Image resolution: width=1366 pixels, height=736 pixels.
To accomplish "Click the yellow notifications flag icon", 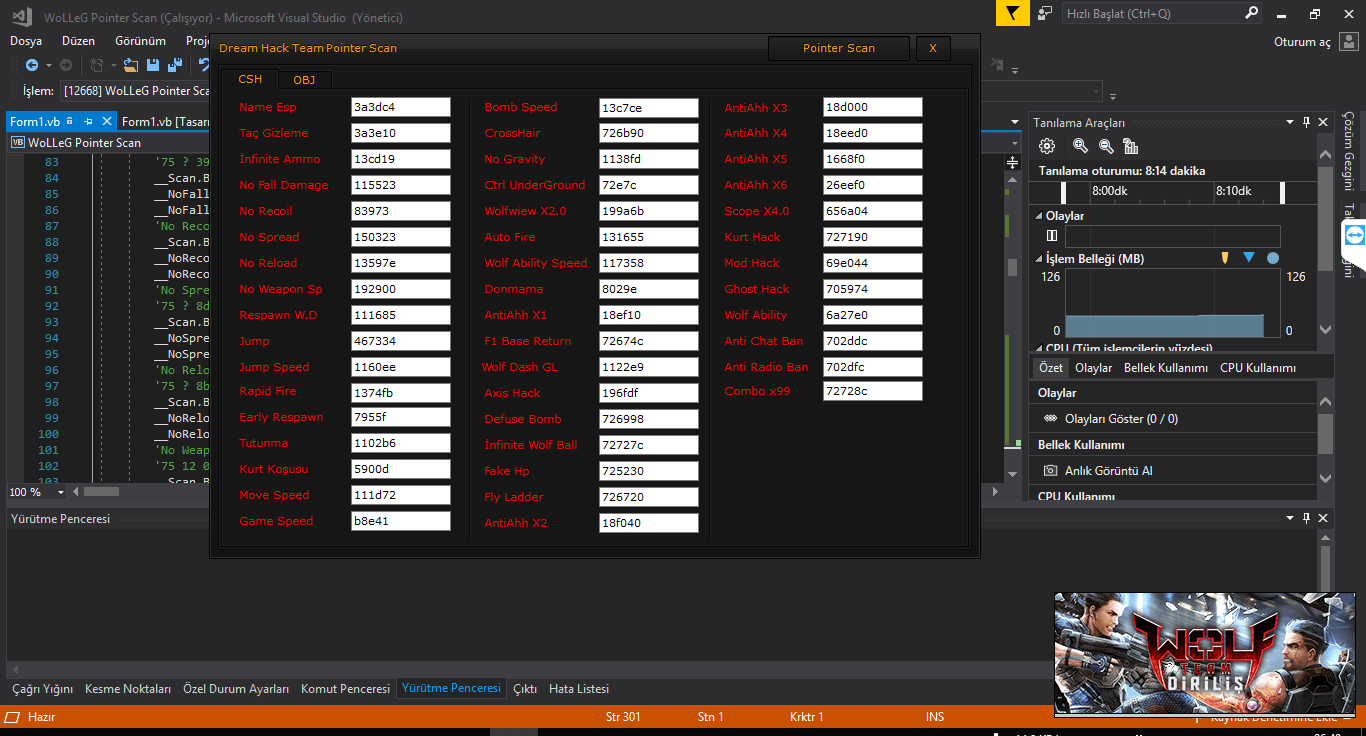I will pyautogui.click(x=1012, y=13).
